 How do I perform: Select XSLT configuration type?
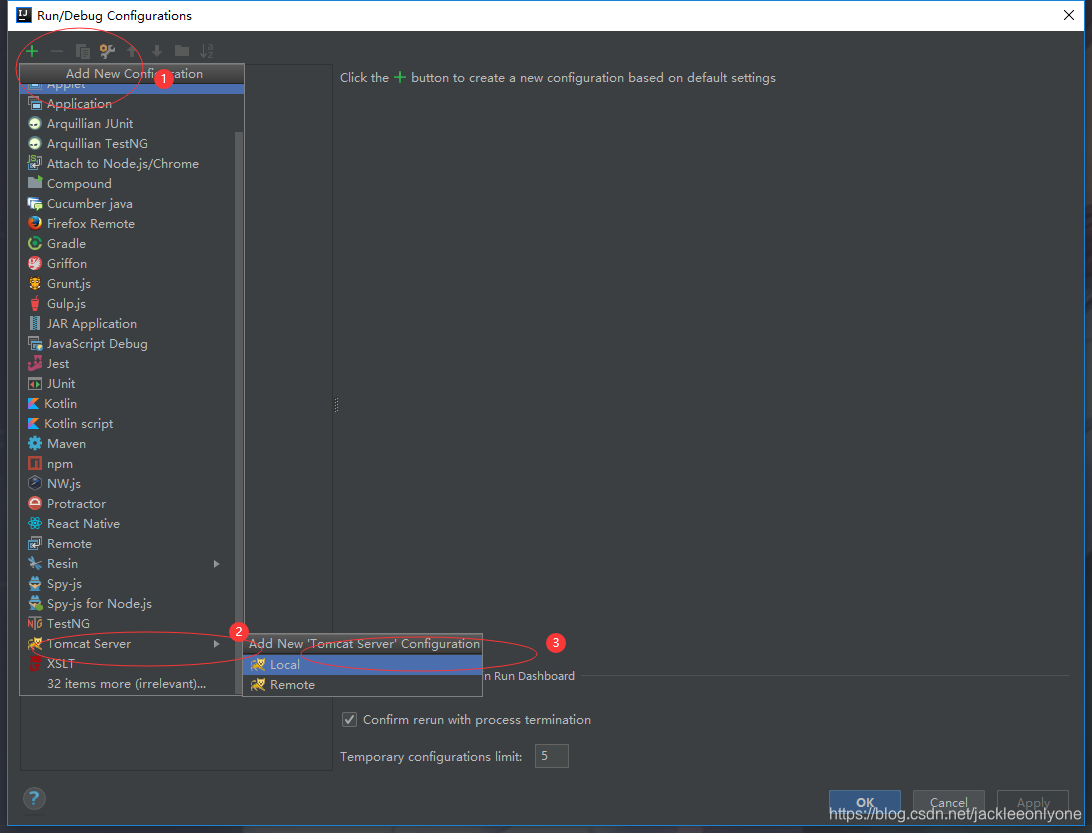coord(128,664)
